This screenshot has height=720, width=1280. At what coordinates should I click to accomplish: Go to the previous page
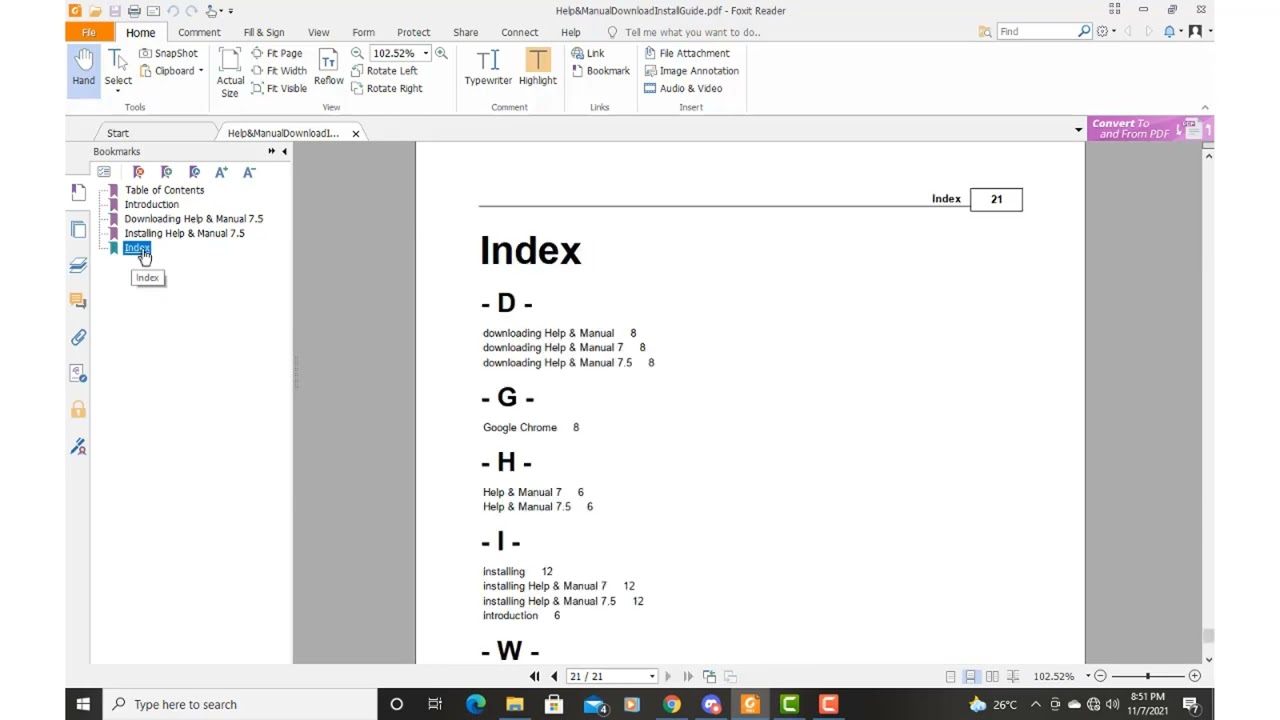tap(554, 676)
